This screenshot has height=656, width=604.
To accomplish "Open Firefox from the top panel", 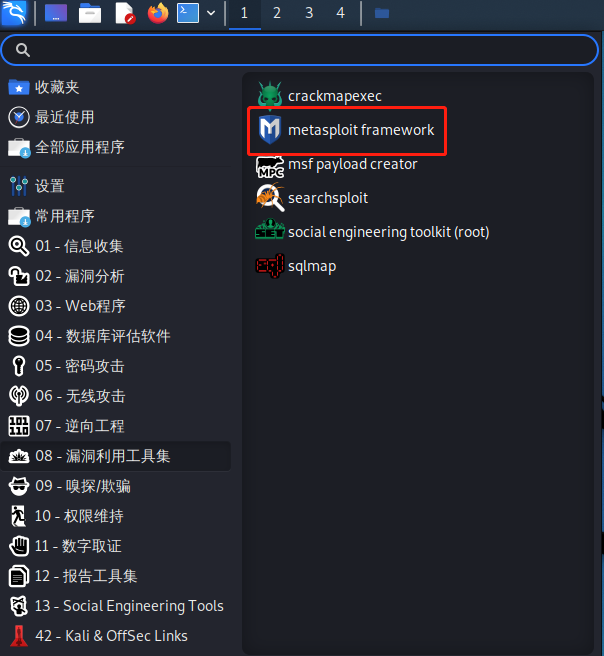I will pos(158,13).
